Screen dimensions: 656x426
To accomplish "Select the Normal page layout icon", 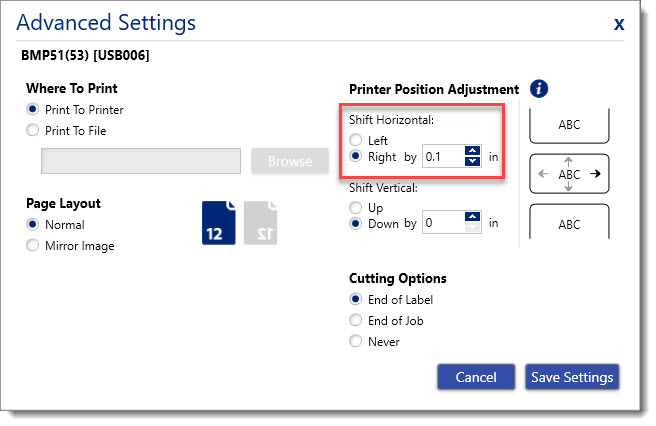I will 218,222.
